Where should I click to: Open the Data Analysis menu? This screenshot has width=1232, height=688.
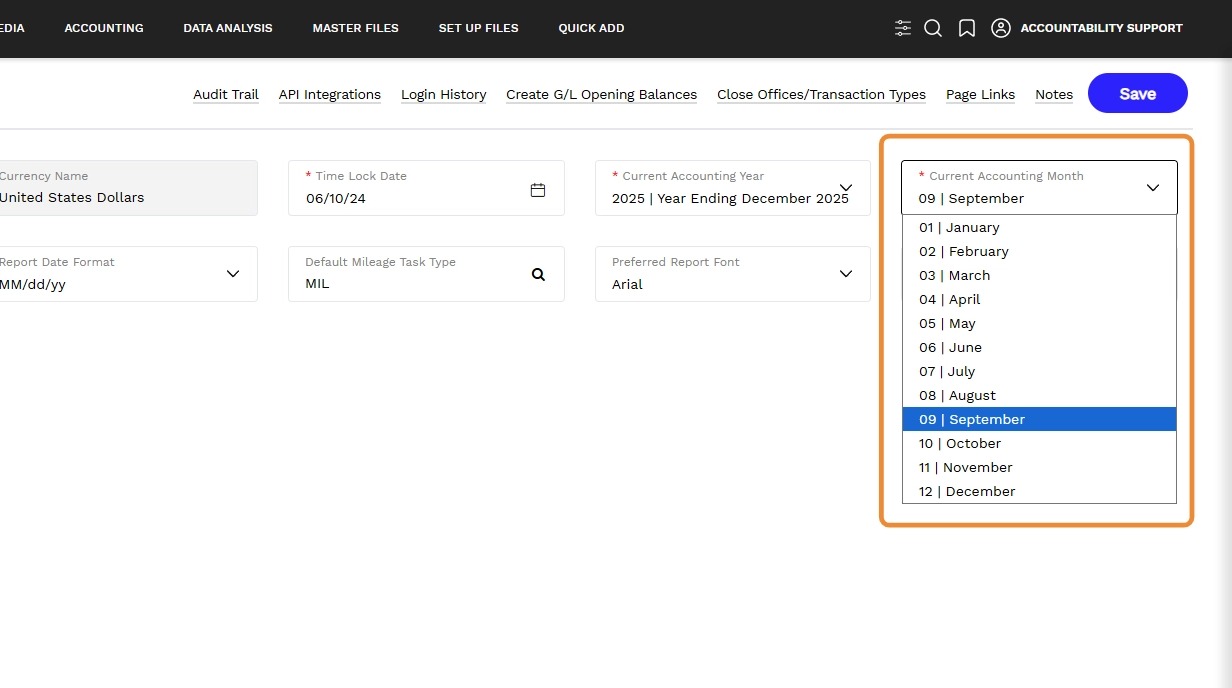[228, 28]
